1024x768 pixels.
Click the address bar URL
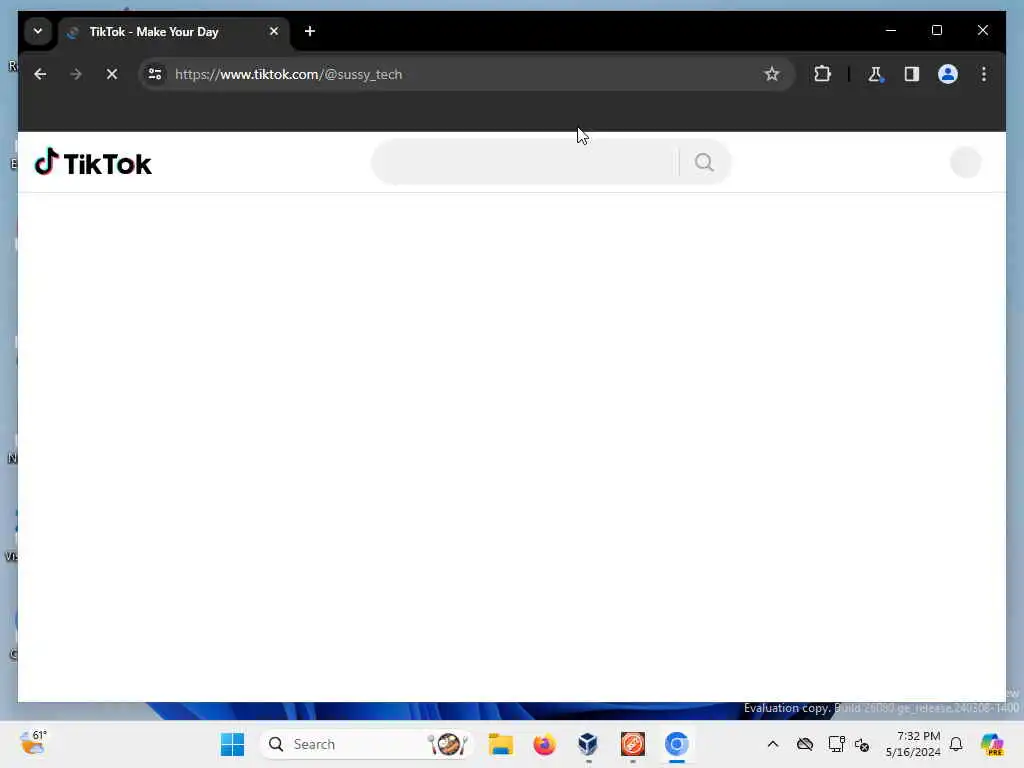pos(288,74)
